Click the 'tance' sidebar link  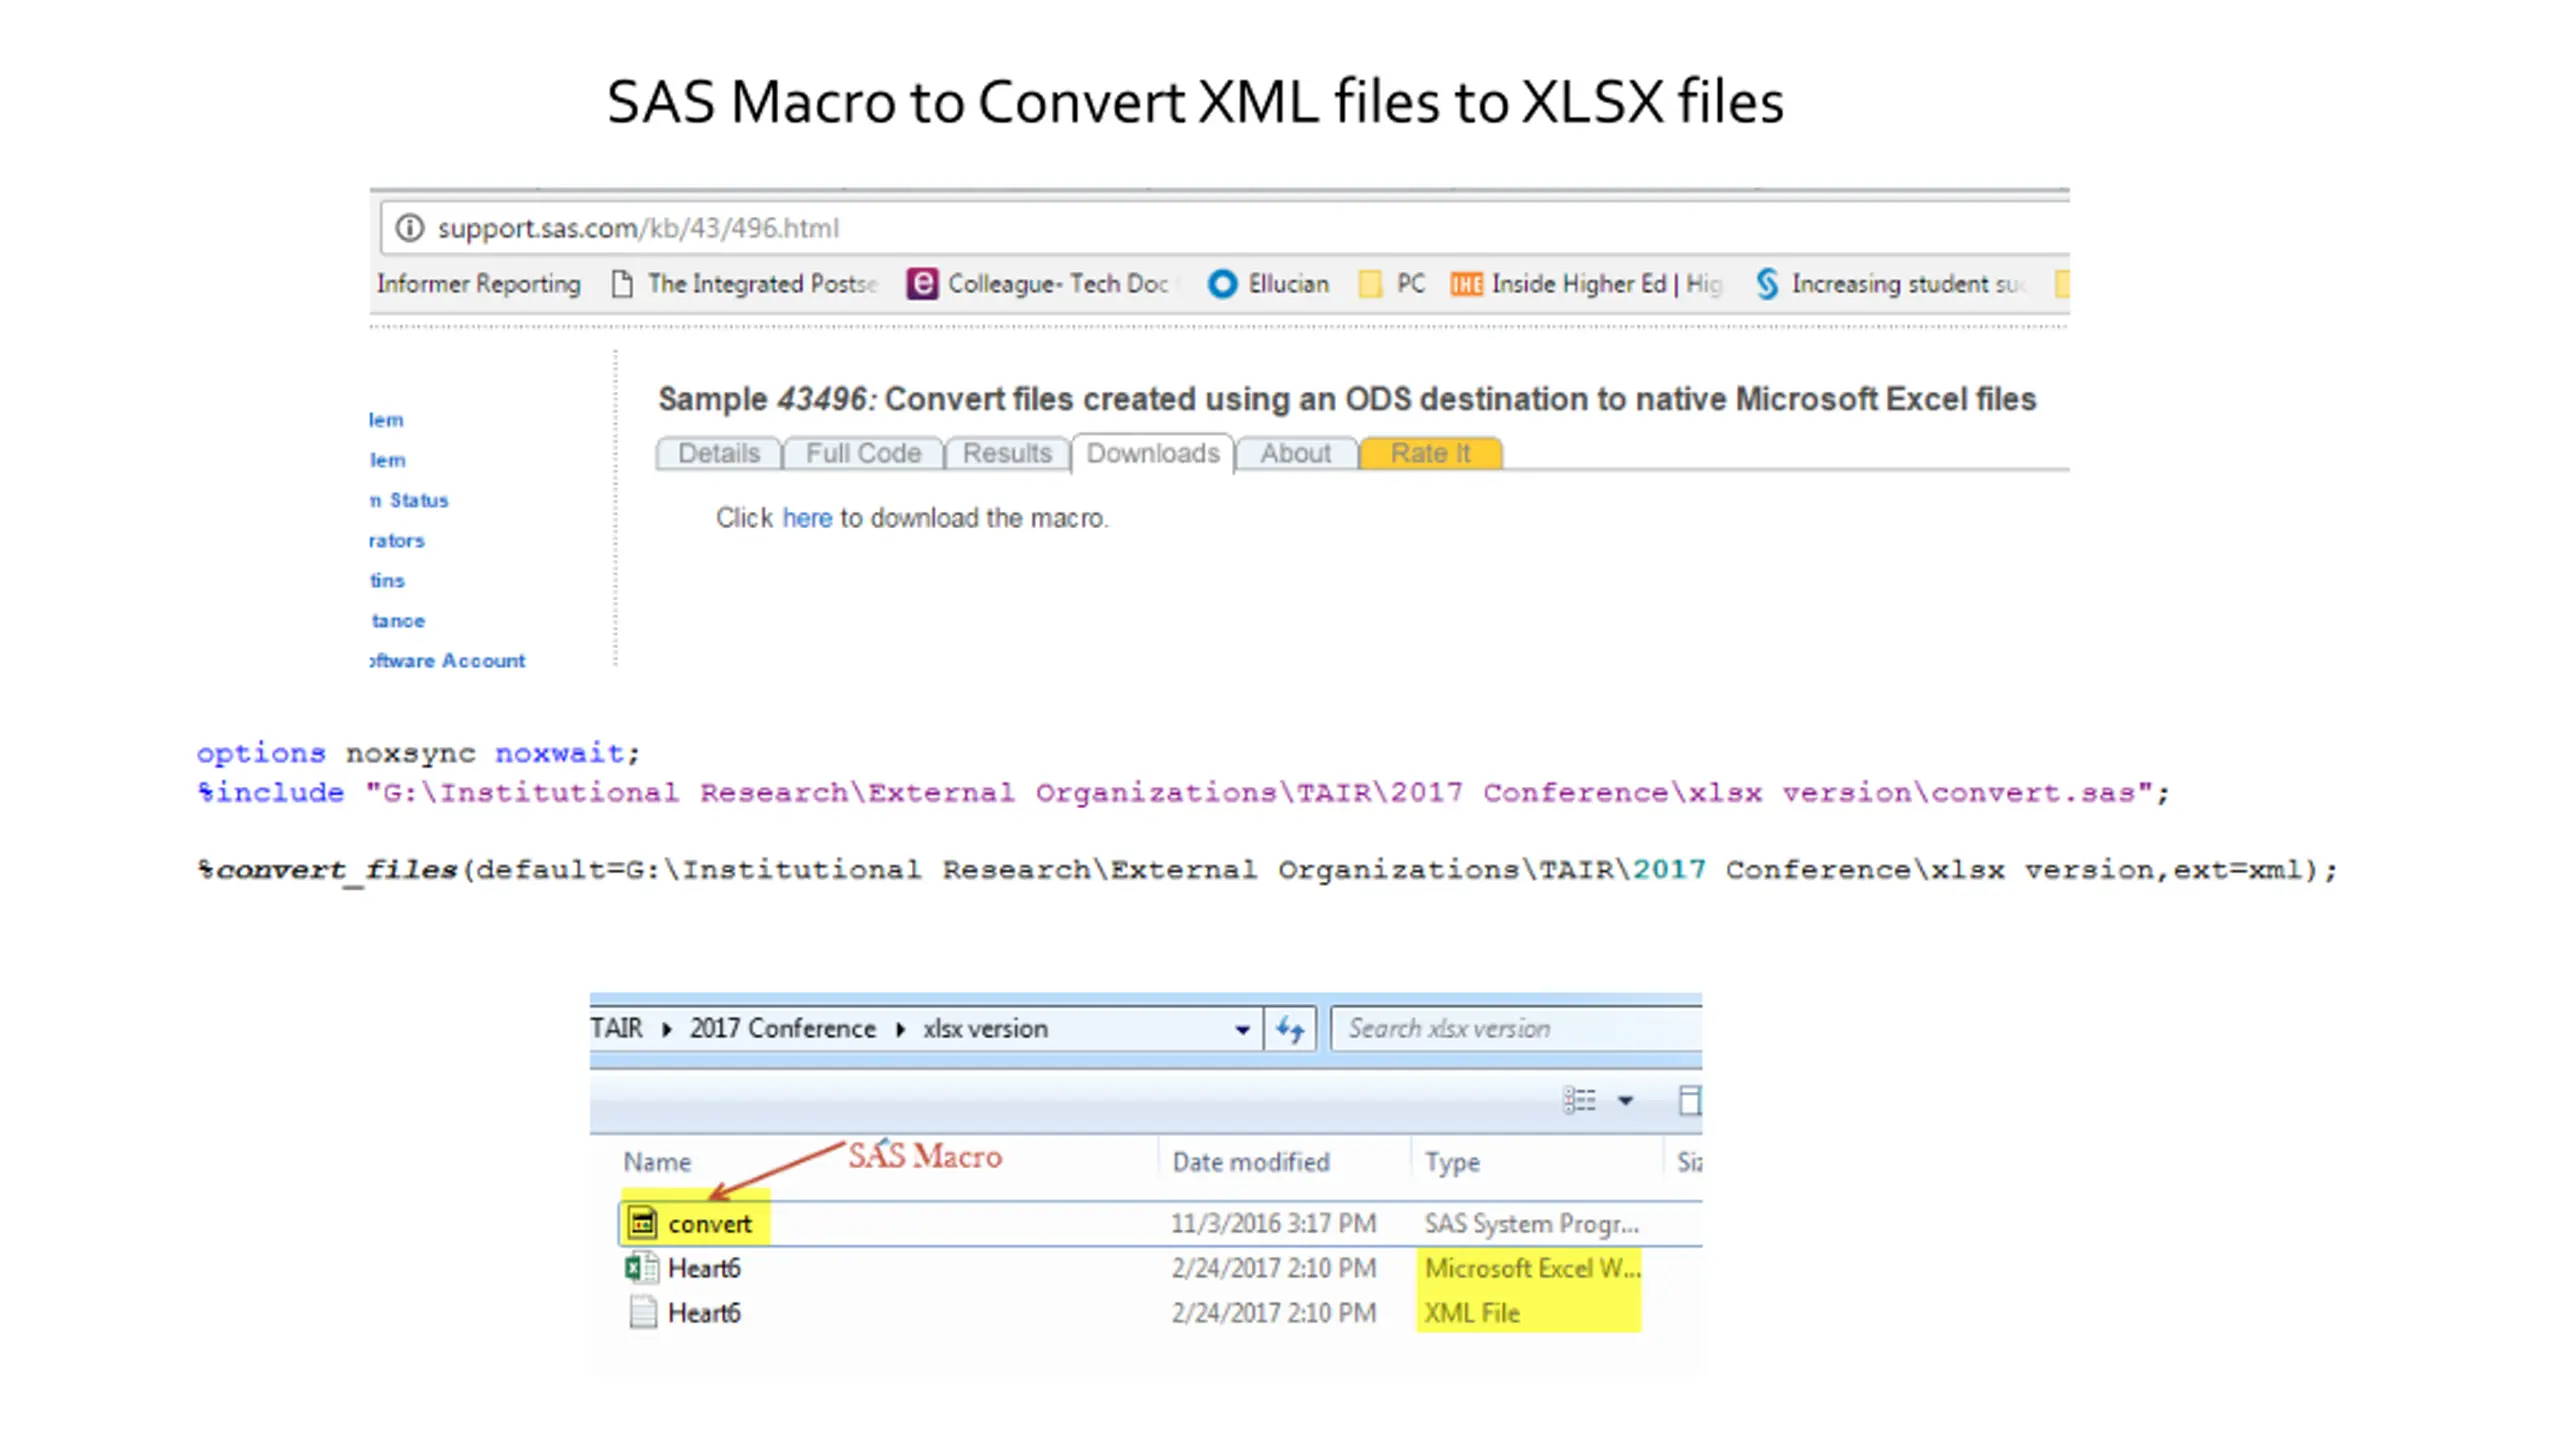coord(398,621)
